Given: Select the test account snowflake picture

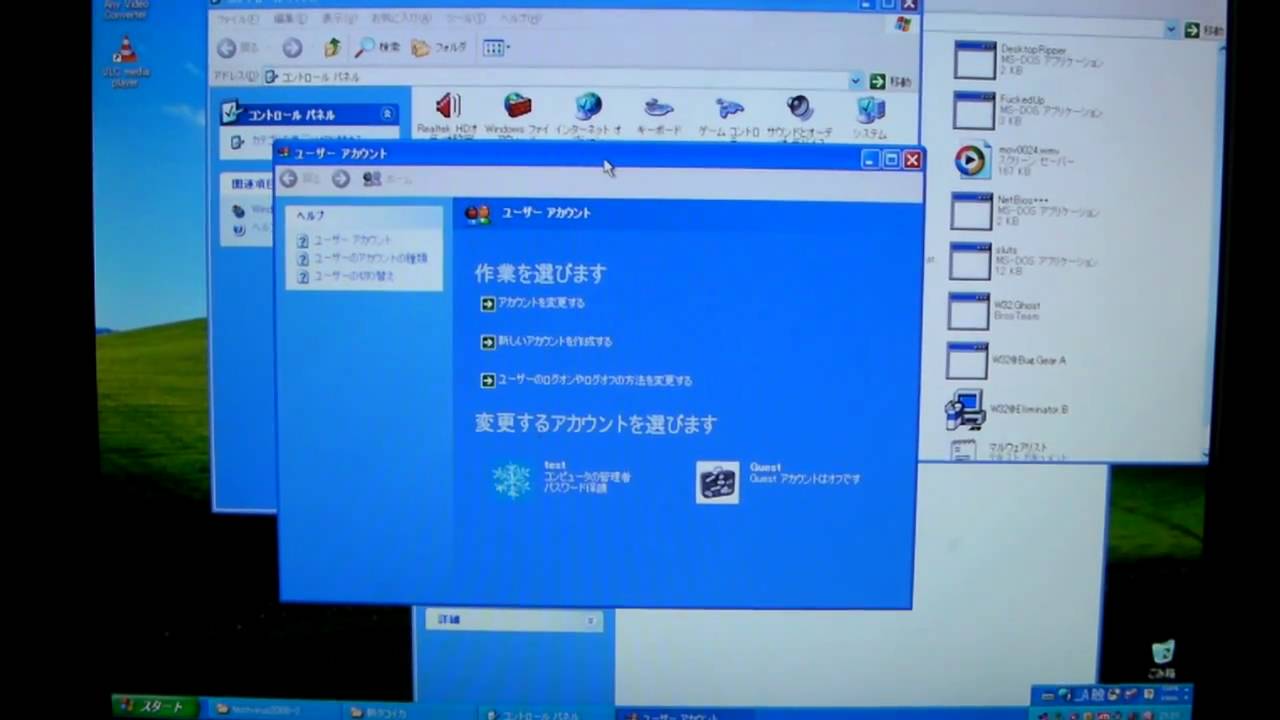Looking at the screenshot, I should 512,480.
